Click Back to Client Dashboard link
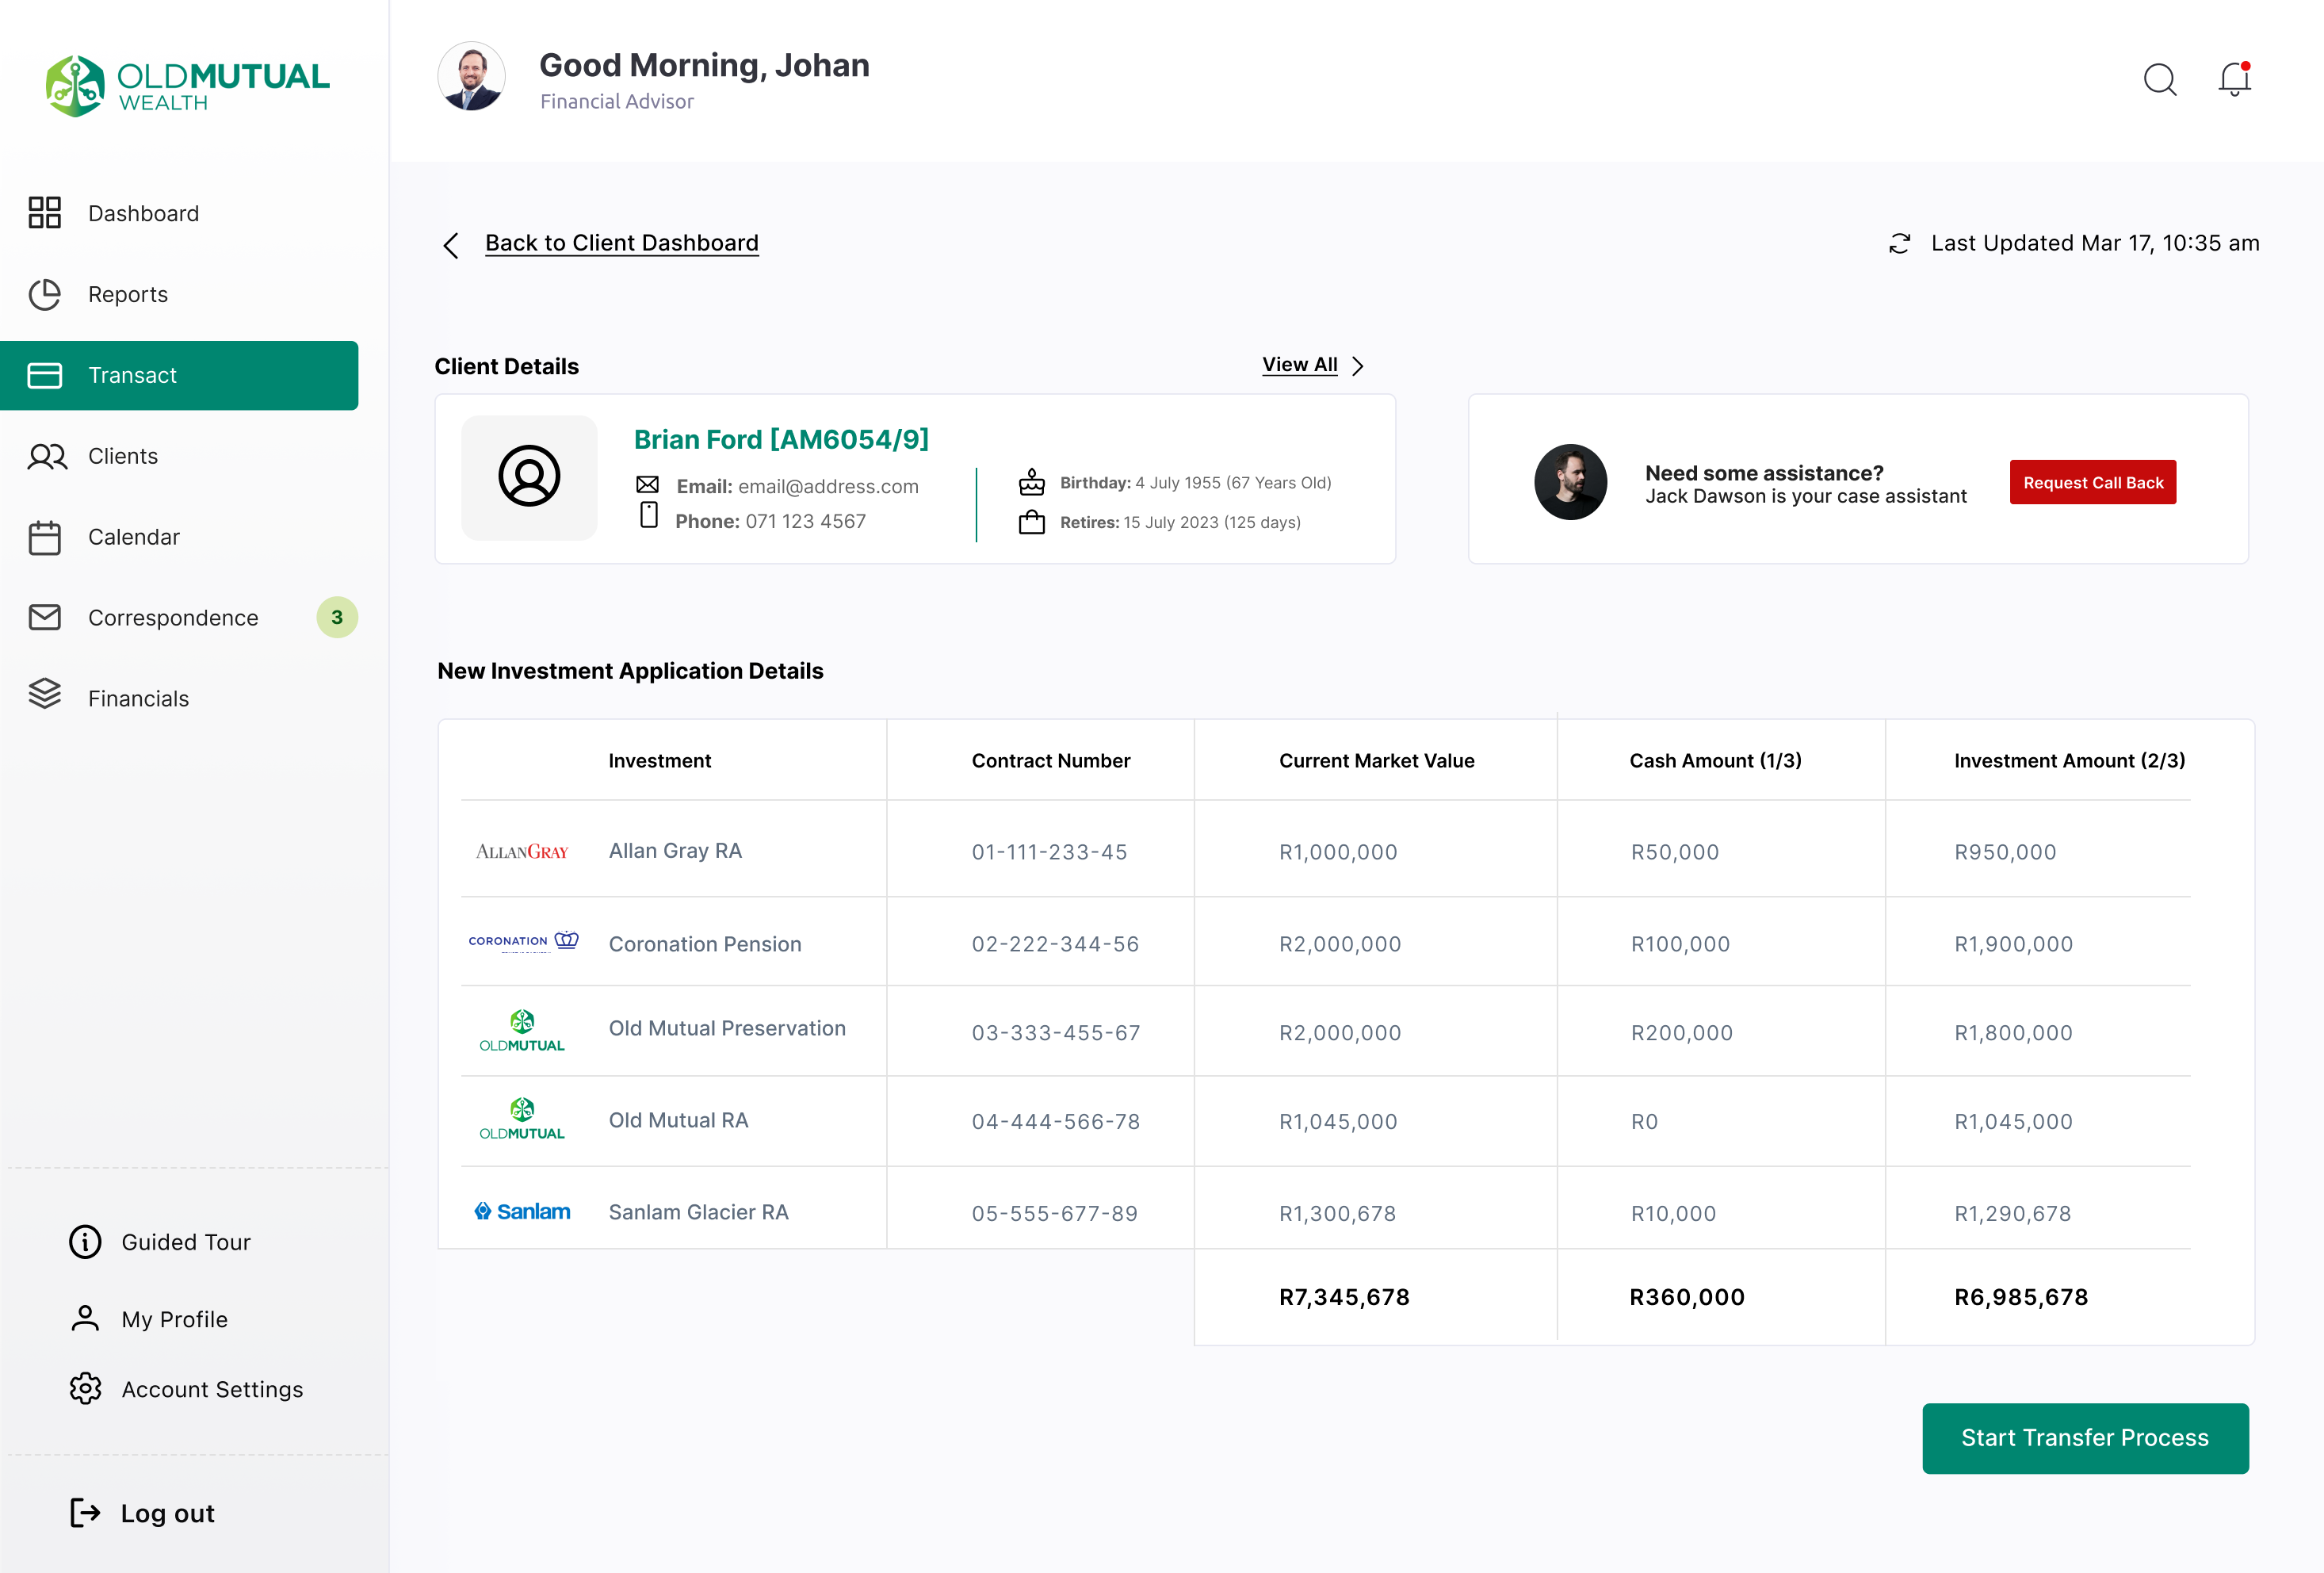The image size is (2324, 1573). pyautogui.click(x=622, y=243)
